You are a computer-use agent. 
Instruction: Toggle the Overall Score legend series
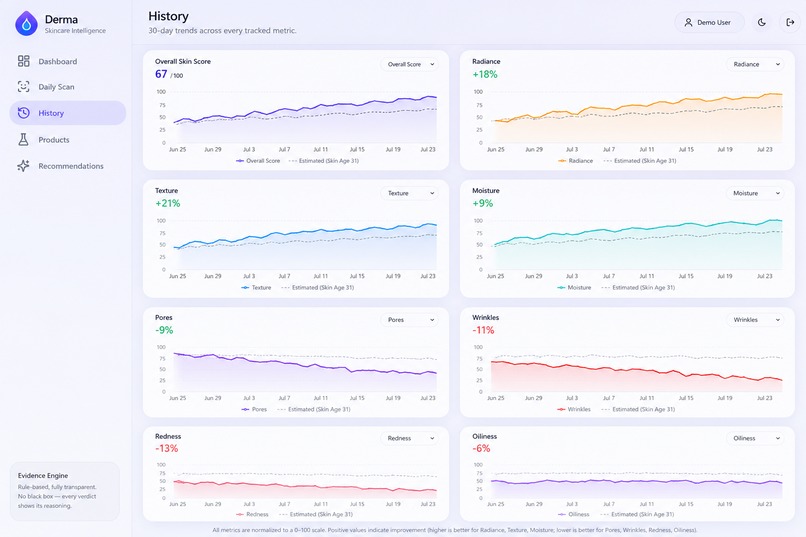(258, 161)
